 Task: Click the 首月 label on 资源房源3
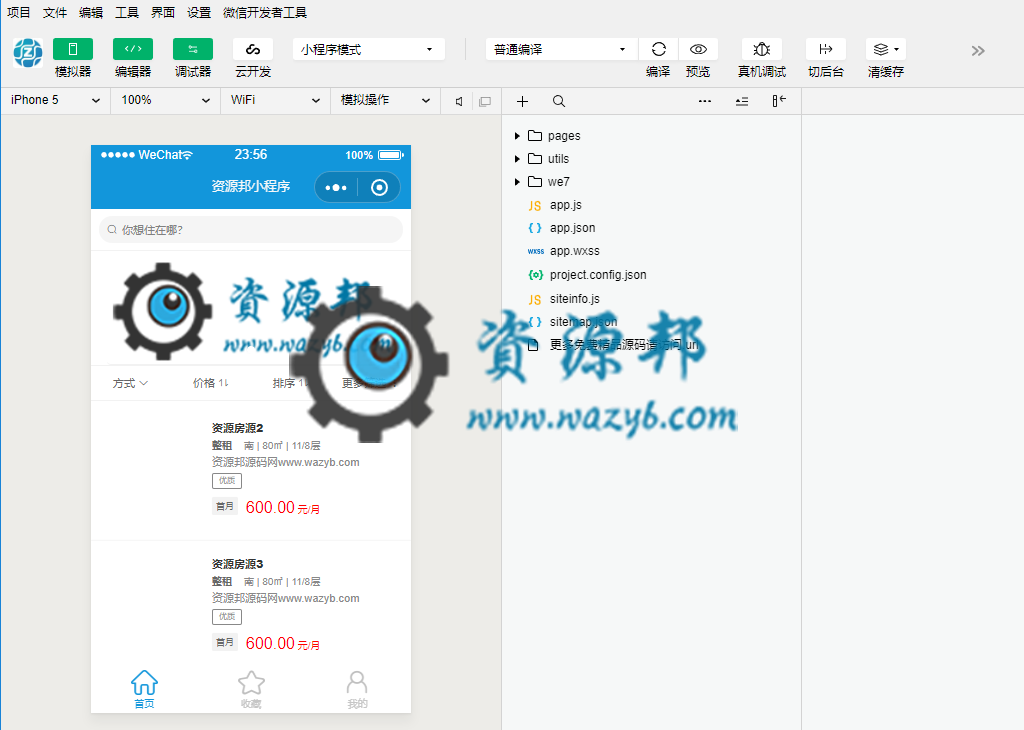click(224, 643)
